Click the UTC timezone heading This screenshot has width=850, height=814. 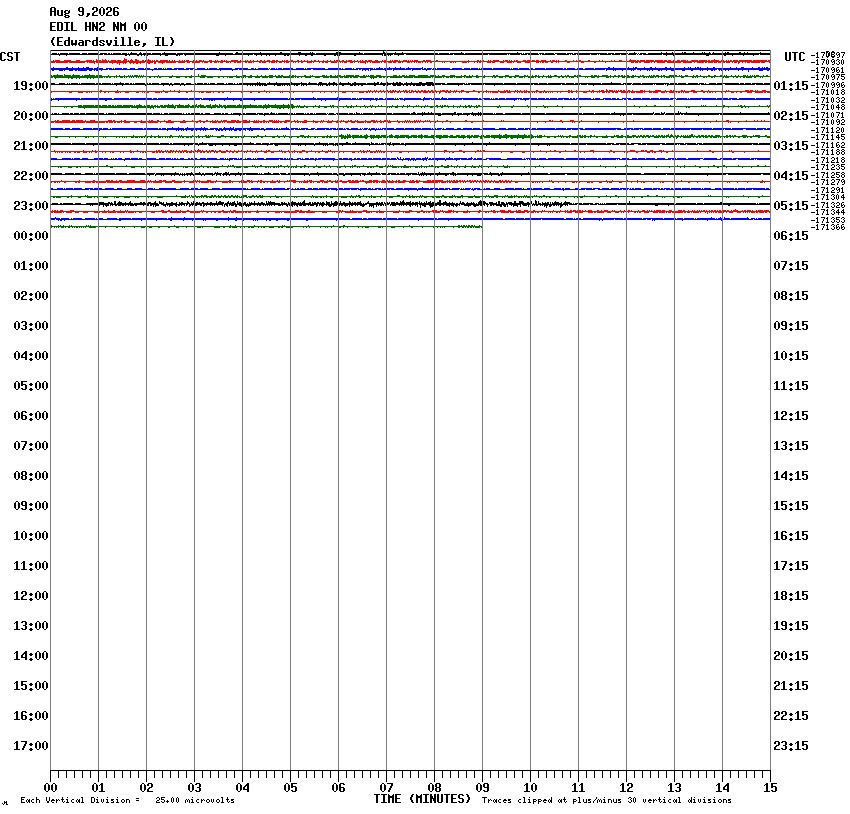[795, 57]
